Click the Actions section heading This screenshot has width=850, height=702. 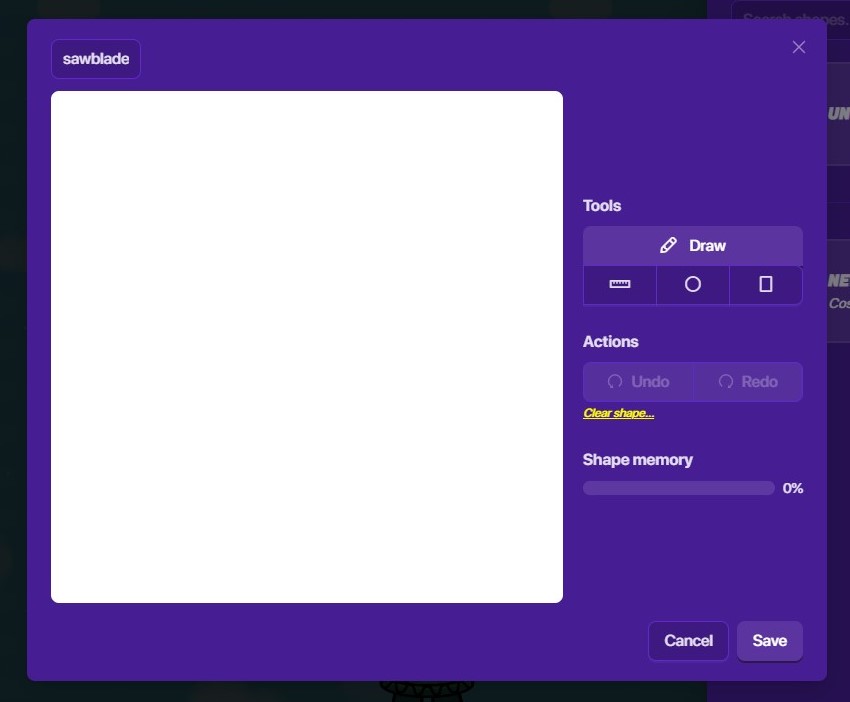(x=610, y=342)
